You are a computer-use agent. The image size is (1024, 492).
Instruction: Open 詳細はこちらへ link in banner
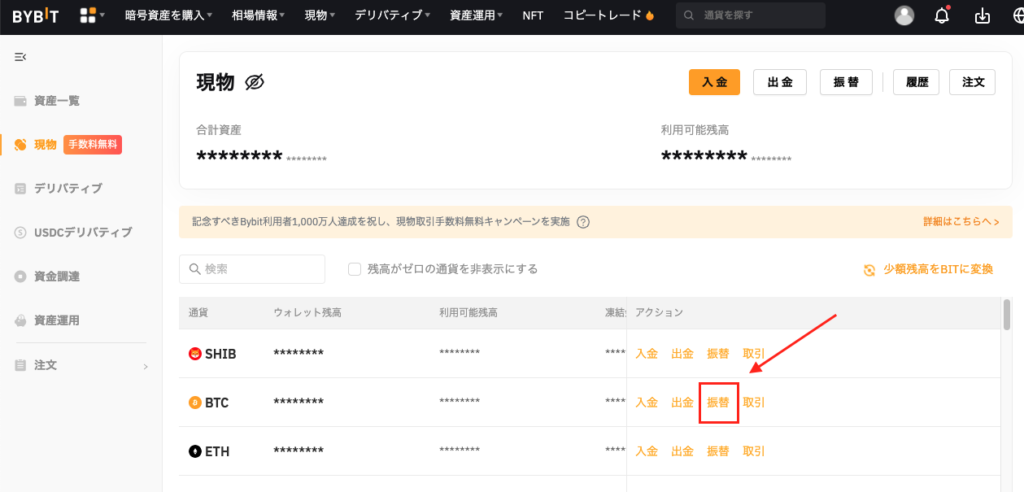pos(961,222)
